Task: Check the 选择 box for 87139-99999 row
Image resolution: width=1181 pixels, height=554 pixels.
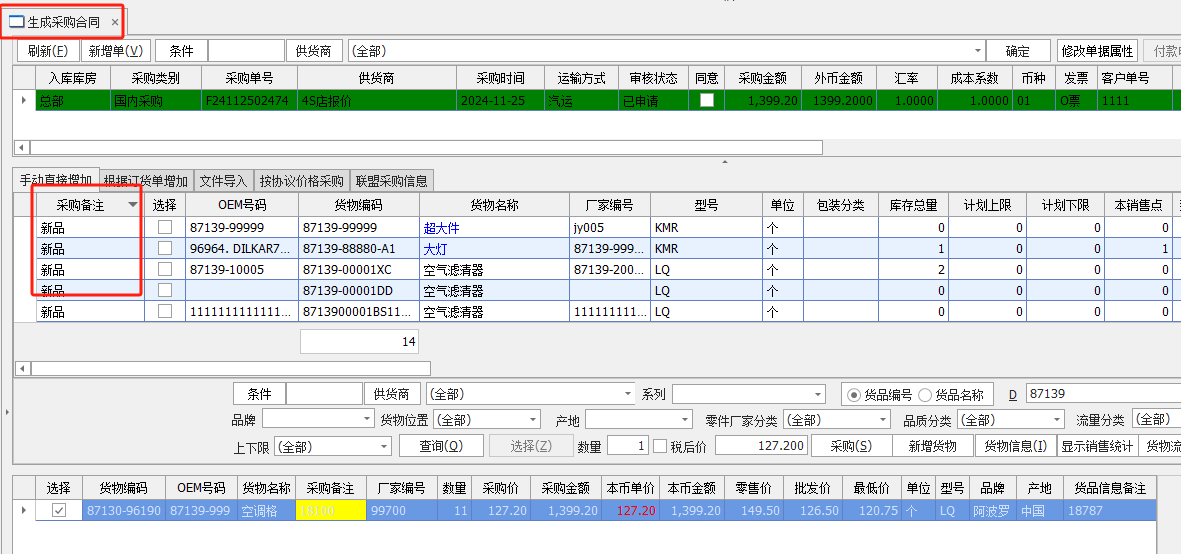Action: point(164,227)
